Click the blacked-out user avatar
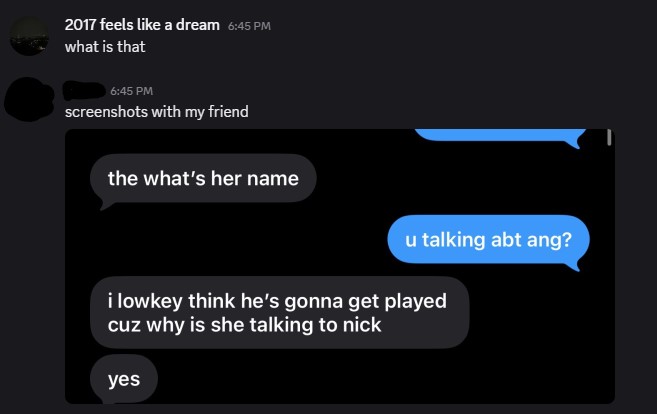657x414 pixels. (29, 100)
